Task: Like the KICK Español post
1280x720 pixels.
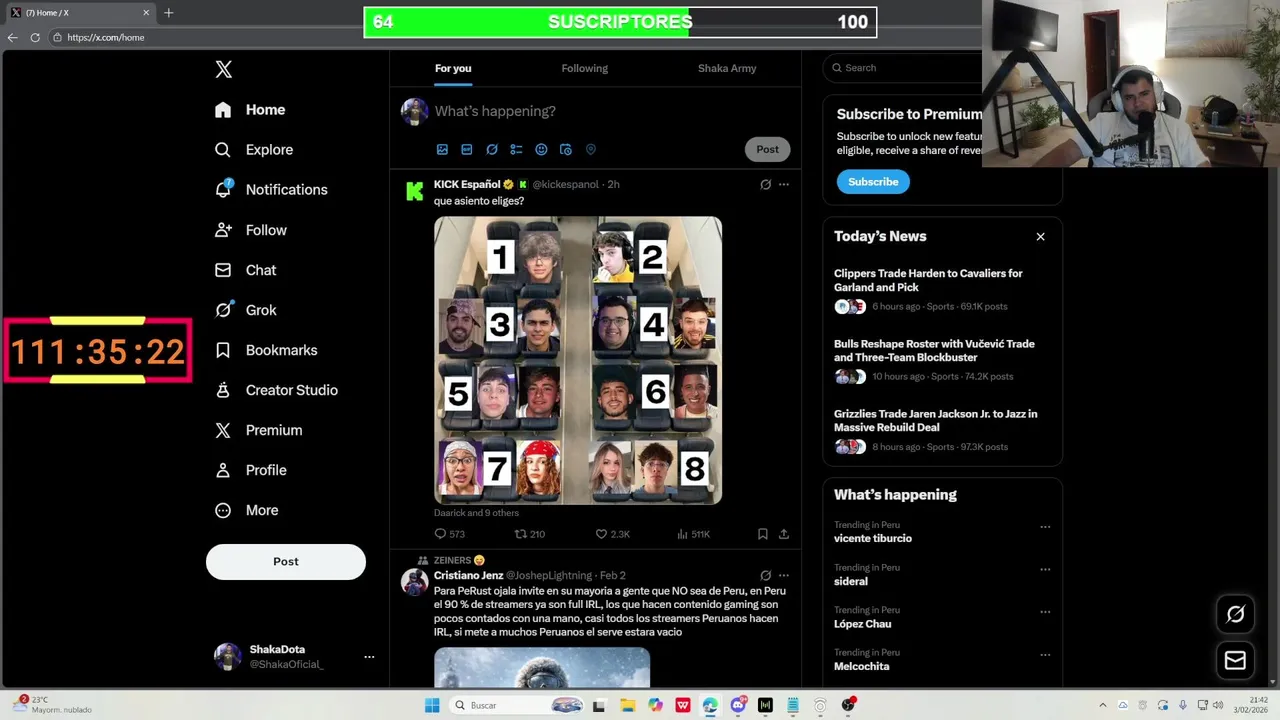Action: [612, 534]
